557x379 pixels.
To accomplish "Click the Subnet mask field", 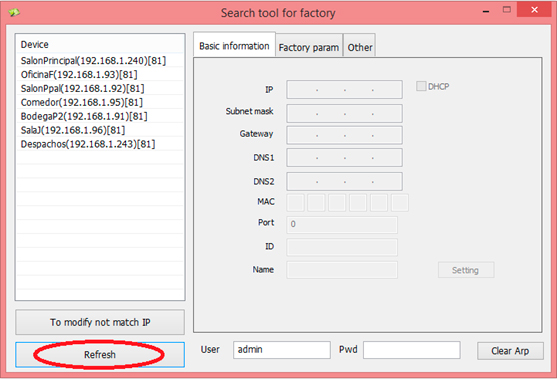I will tap(344, 113).
